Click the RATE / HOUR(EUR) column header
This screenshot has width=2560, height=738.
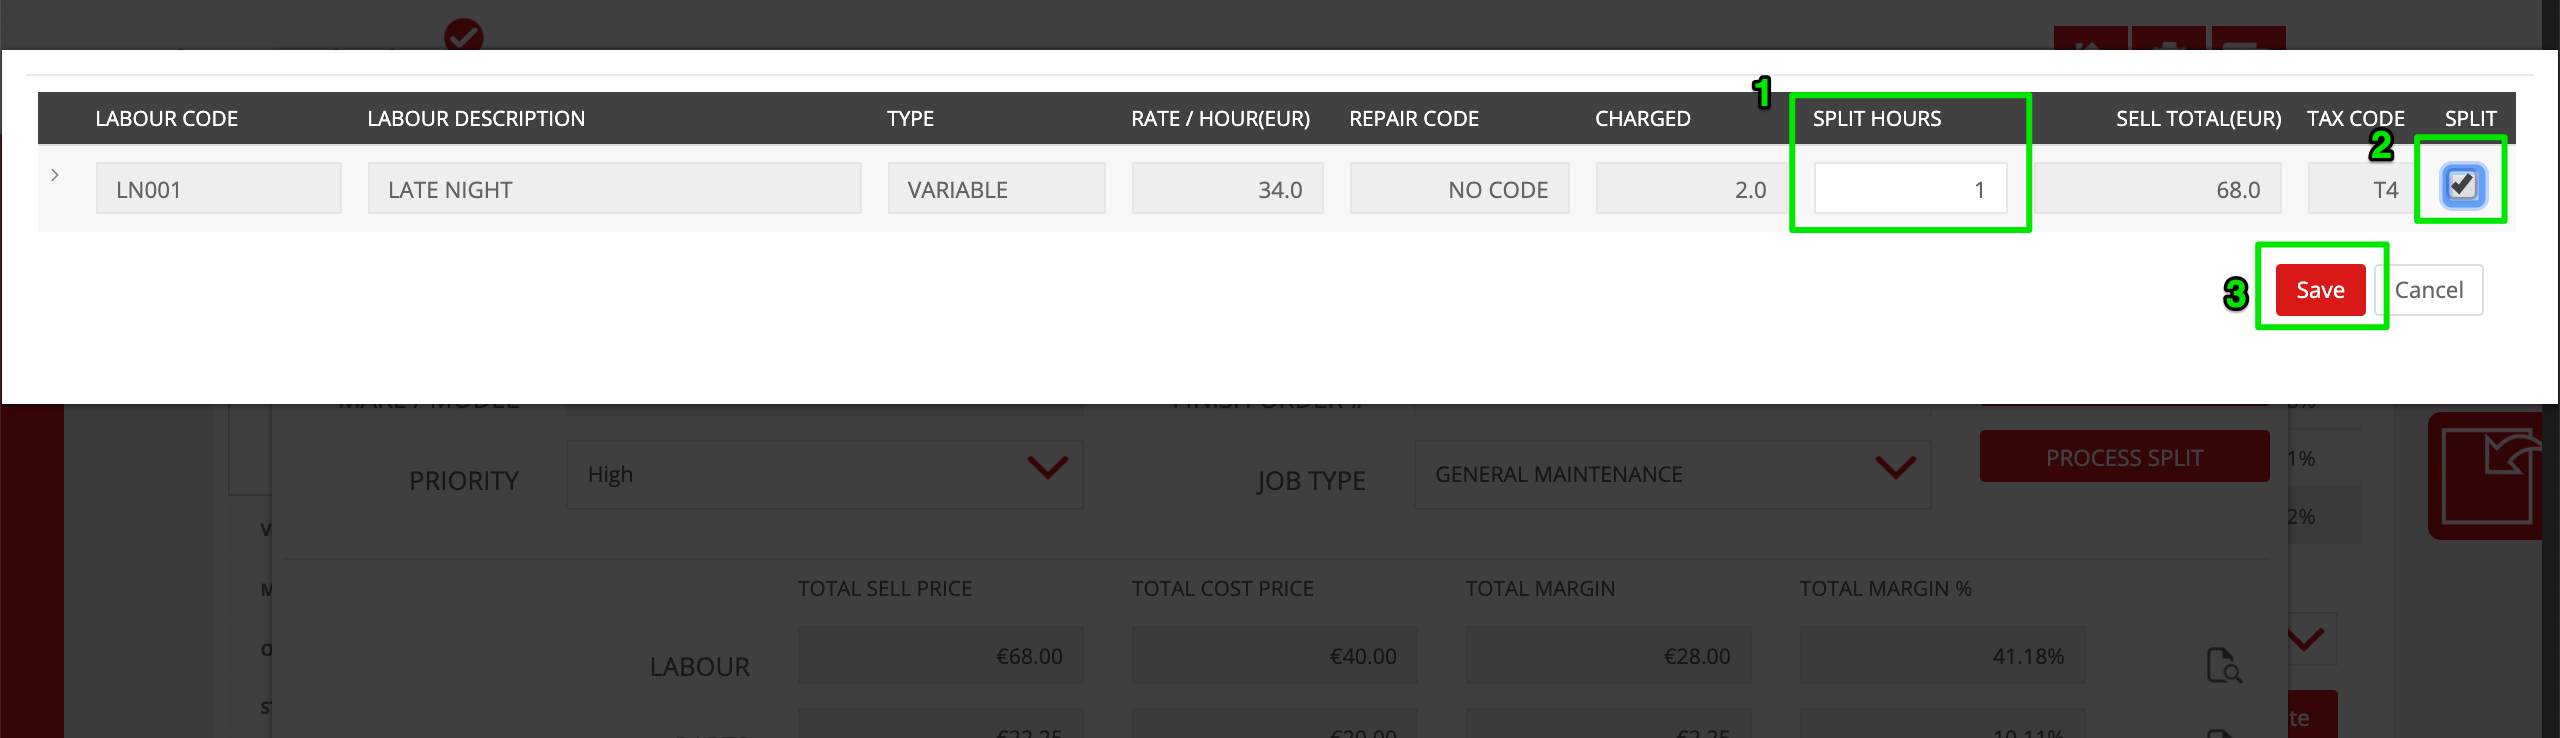coord(1221,119)
